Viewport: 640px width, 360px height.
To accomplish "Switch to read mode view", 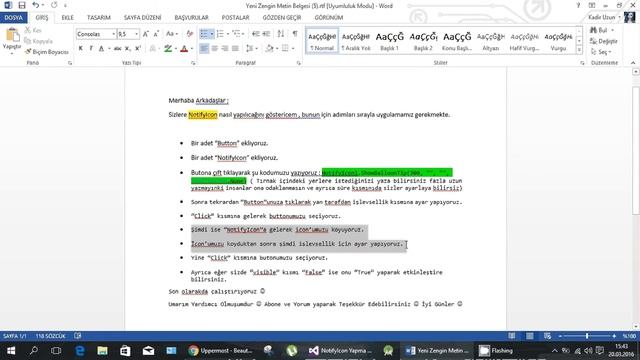I will (x=511, y=336).
